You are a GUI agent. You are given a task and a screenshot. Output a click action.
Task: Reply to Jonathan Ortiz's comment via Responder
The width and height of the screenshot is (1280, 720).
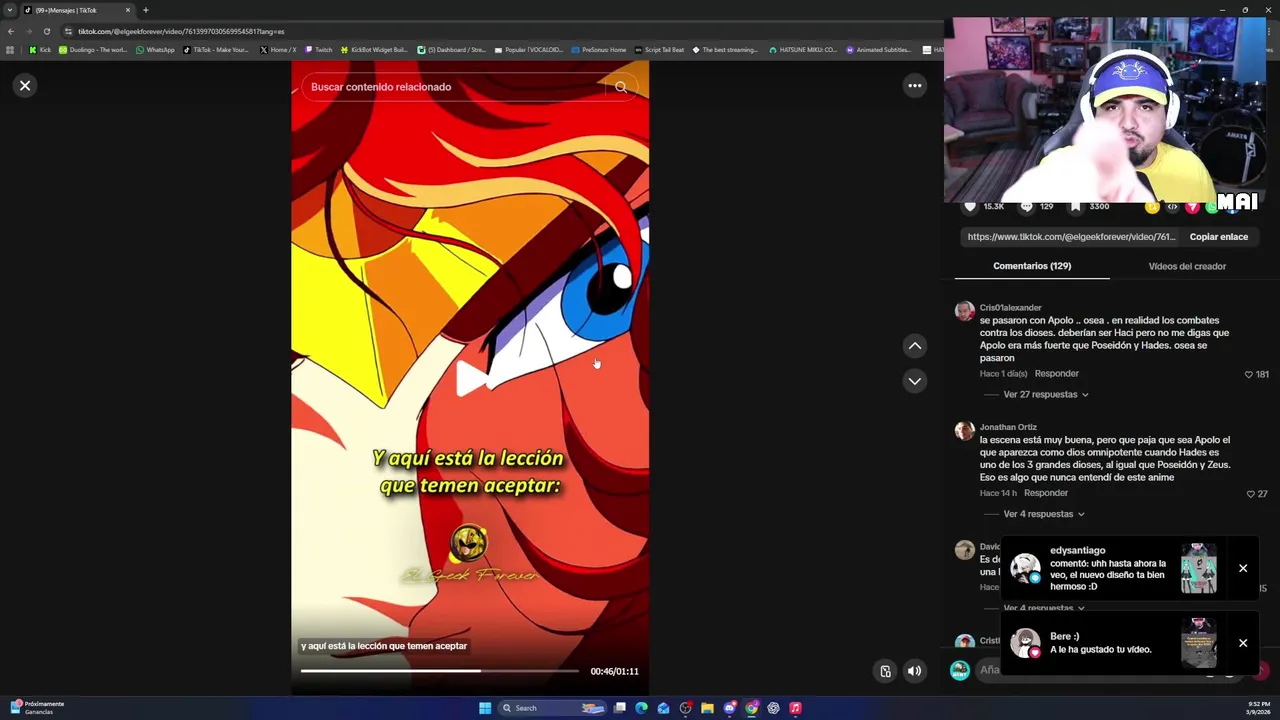(1046, 493)
